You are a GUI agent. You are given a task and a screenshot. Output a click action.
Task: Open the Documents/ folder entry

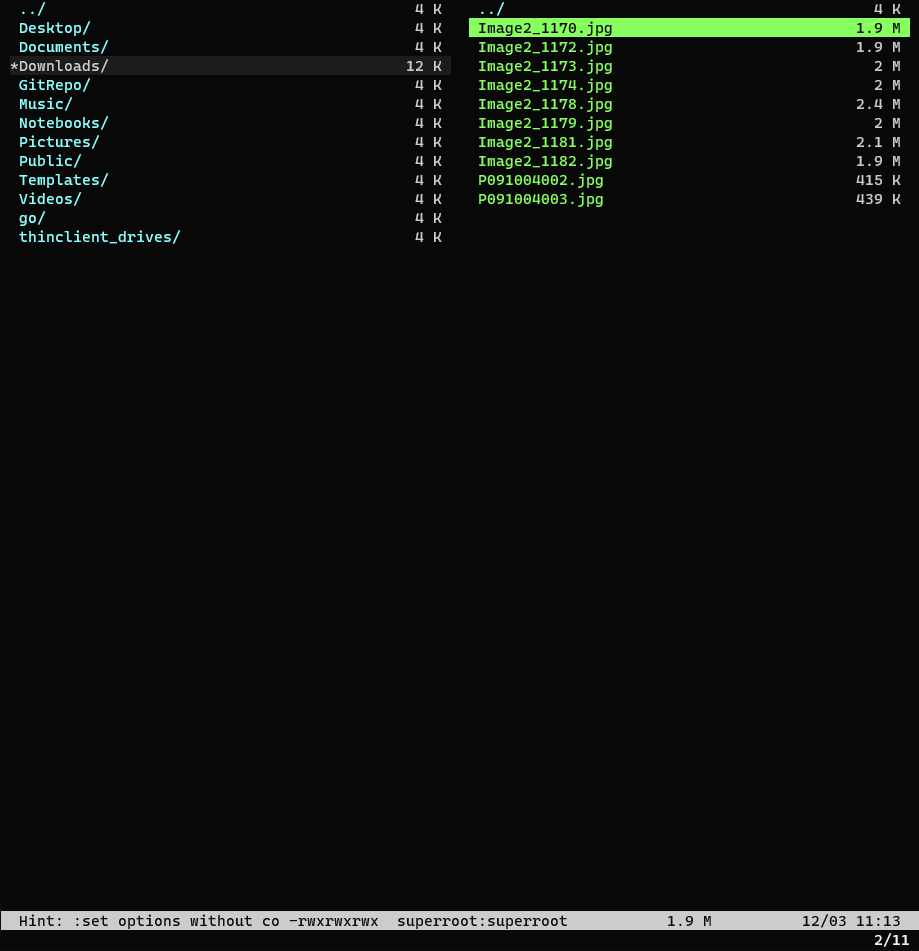(230, 47)
